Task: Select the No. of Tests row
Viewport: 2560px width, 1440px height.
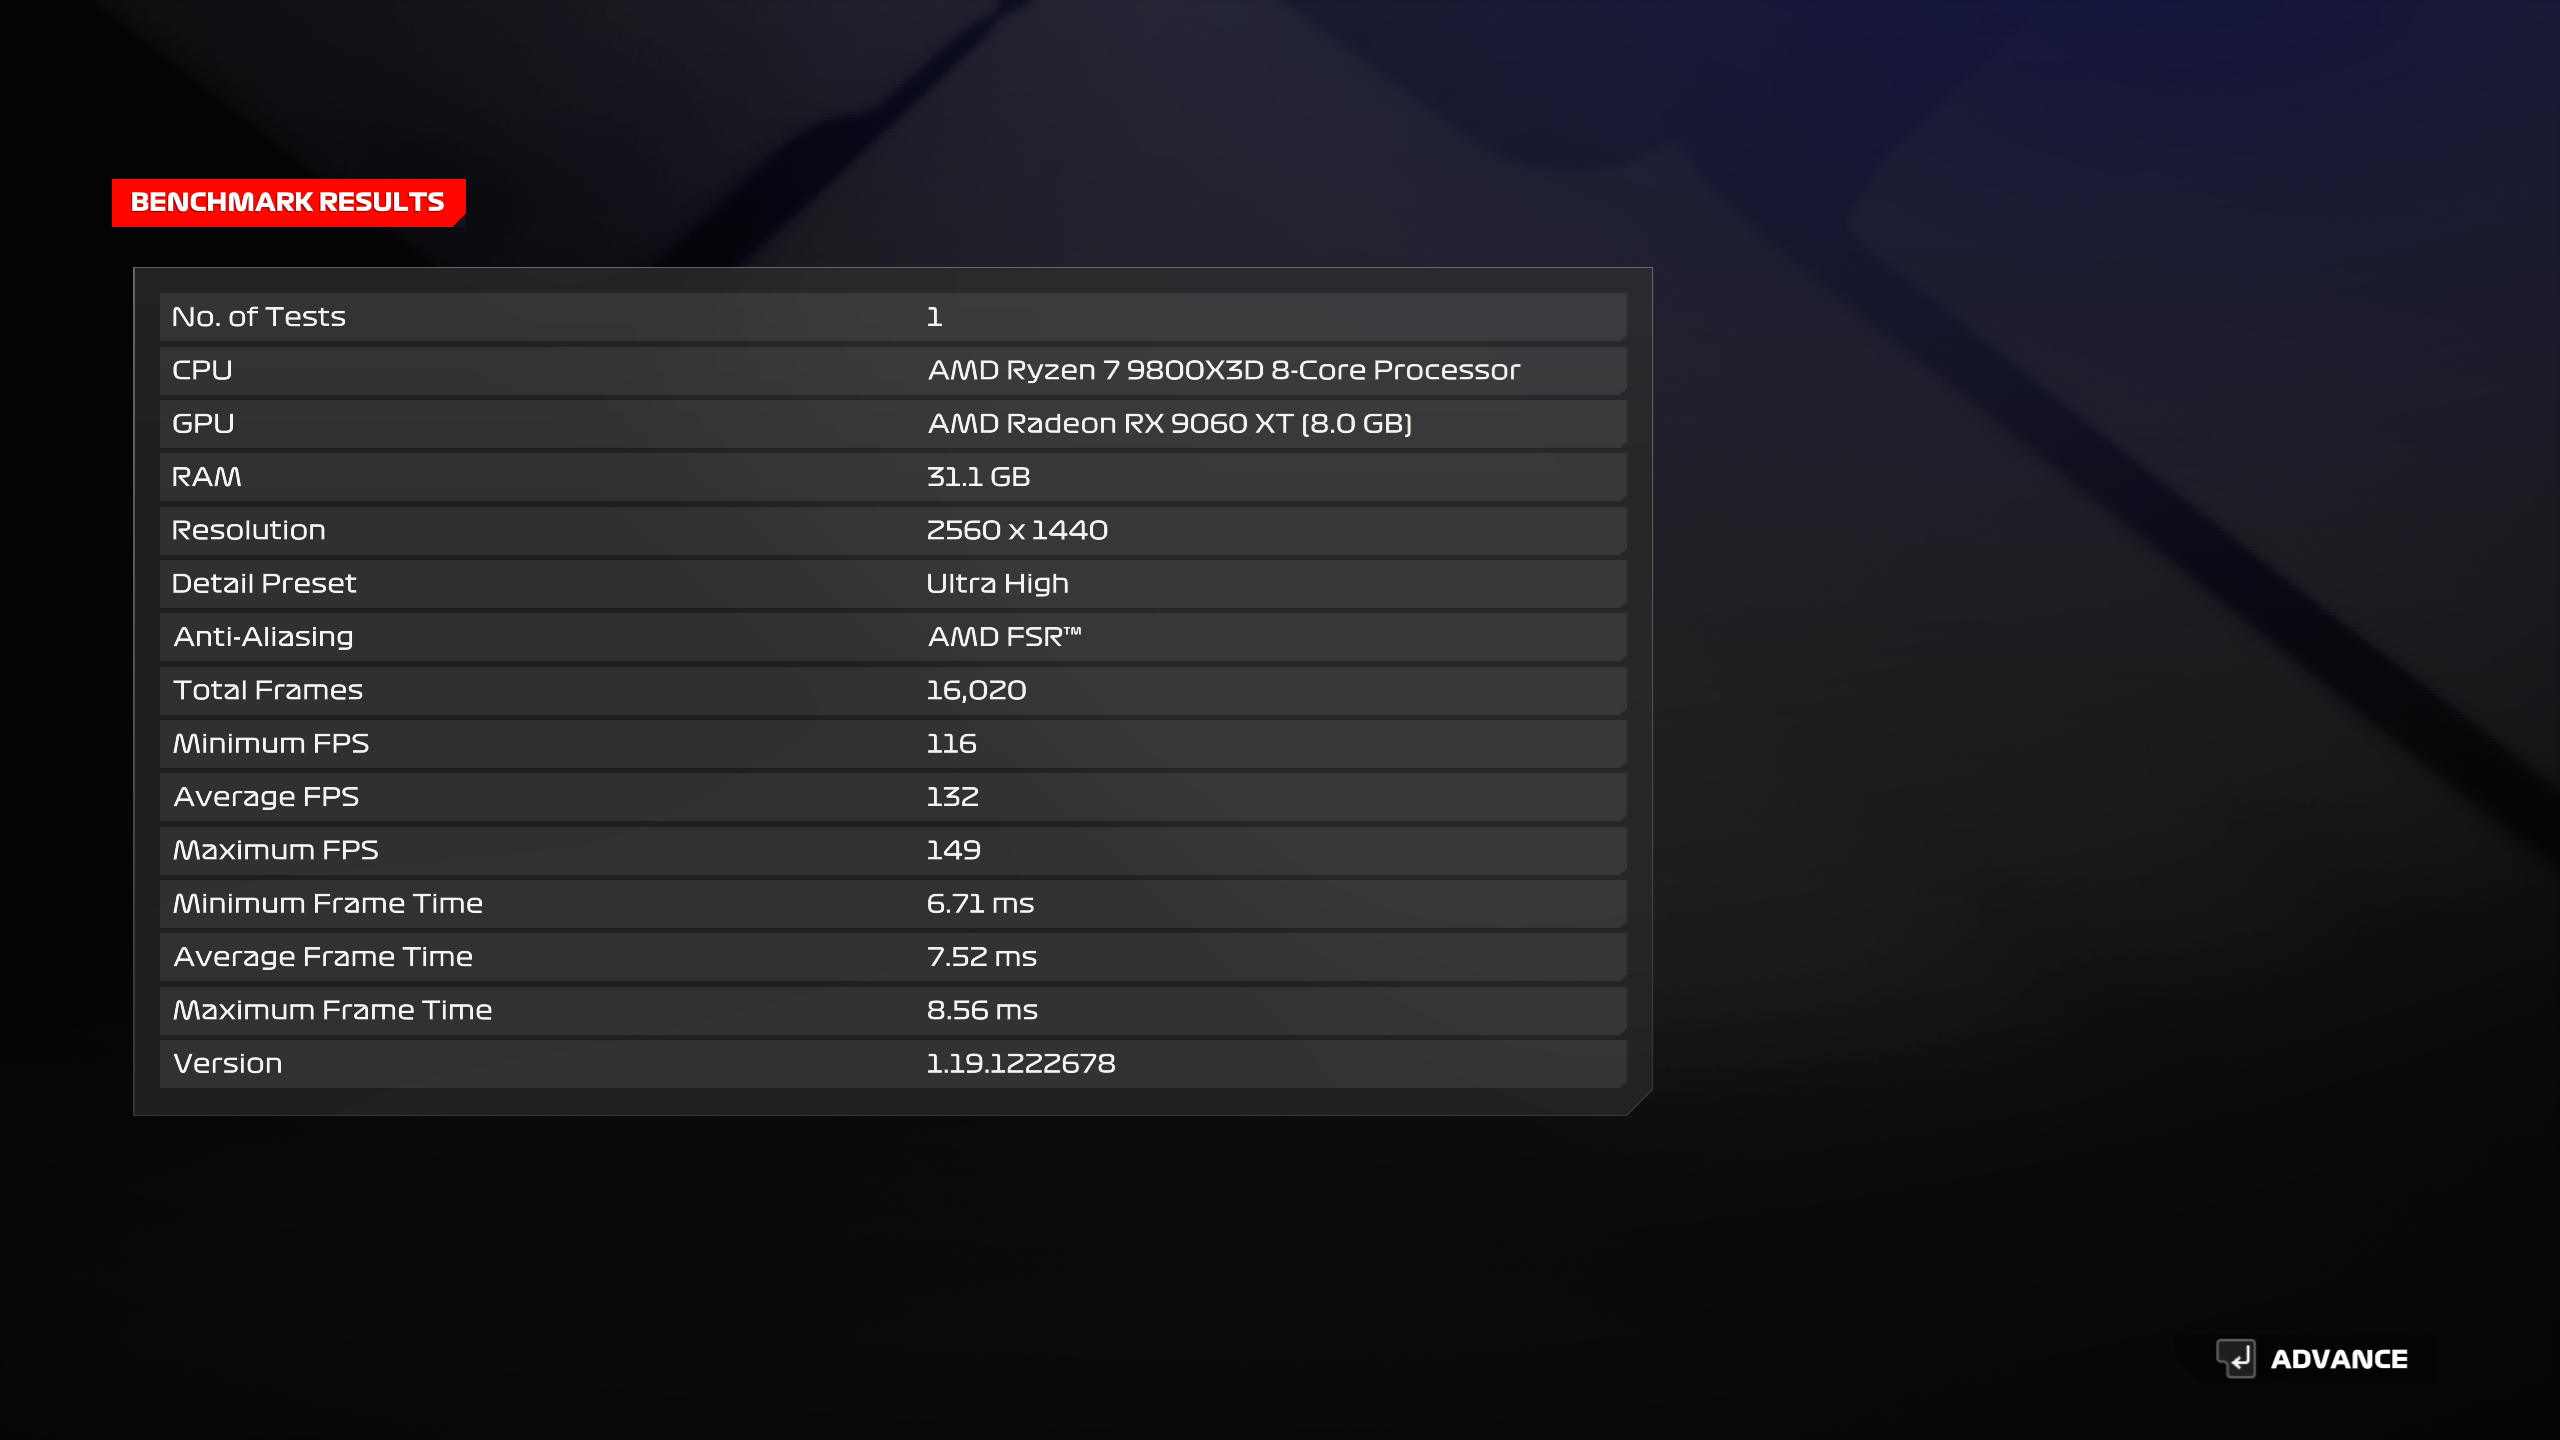Action: point(893,317)
